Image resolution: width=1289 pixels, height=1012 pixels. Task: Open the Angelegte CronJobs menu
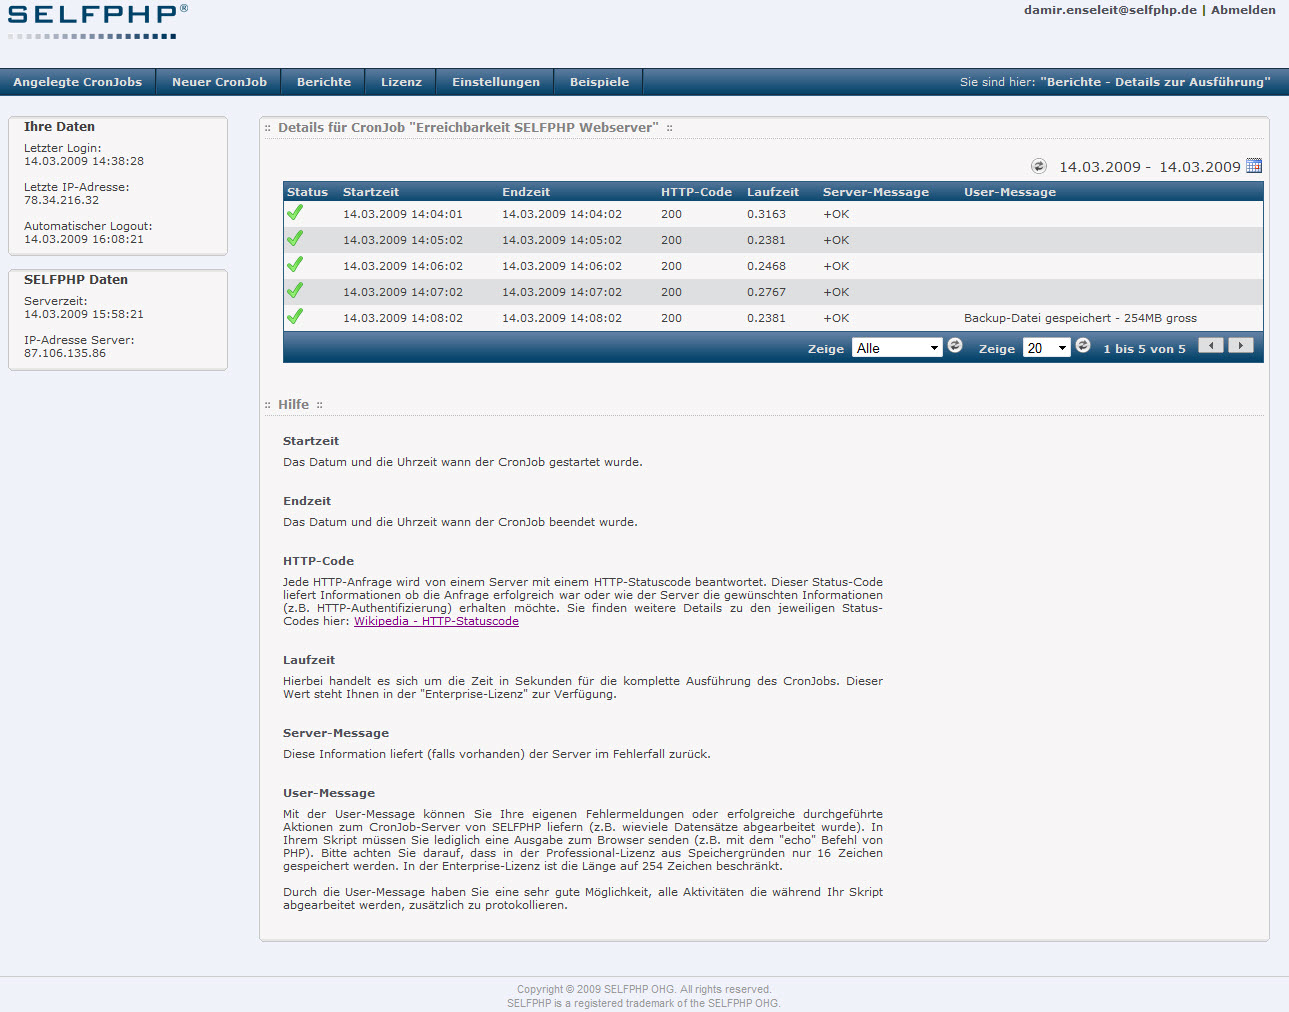click(x=78, y=82)
